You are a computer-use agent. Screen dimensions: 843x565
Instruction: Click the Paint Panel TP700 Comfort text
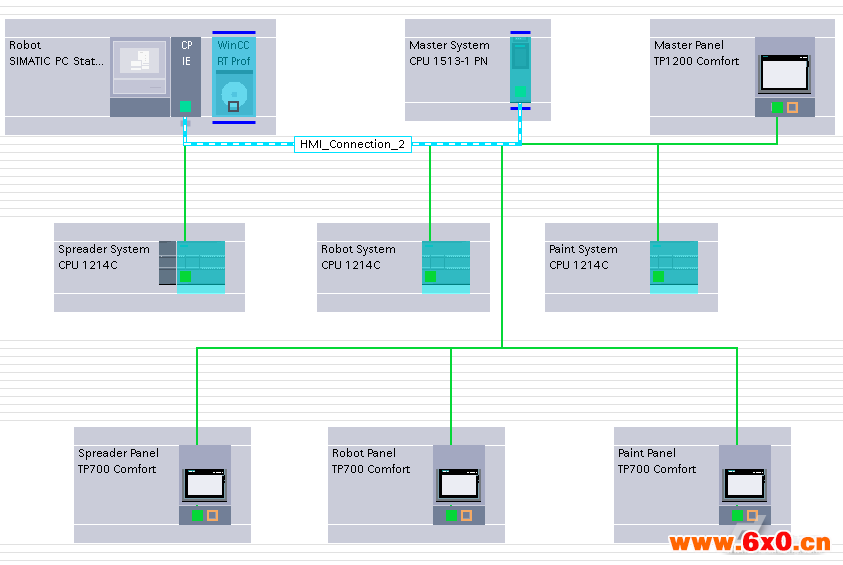point(657,469)
